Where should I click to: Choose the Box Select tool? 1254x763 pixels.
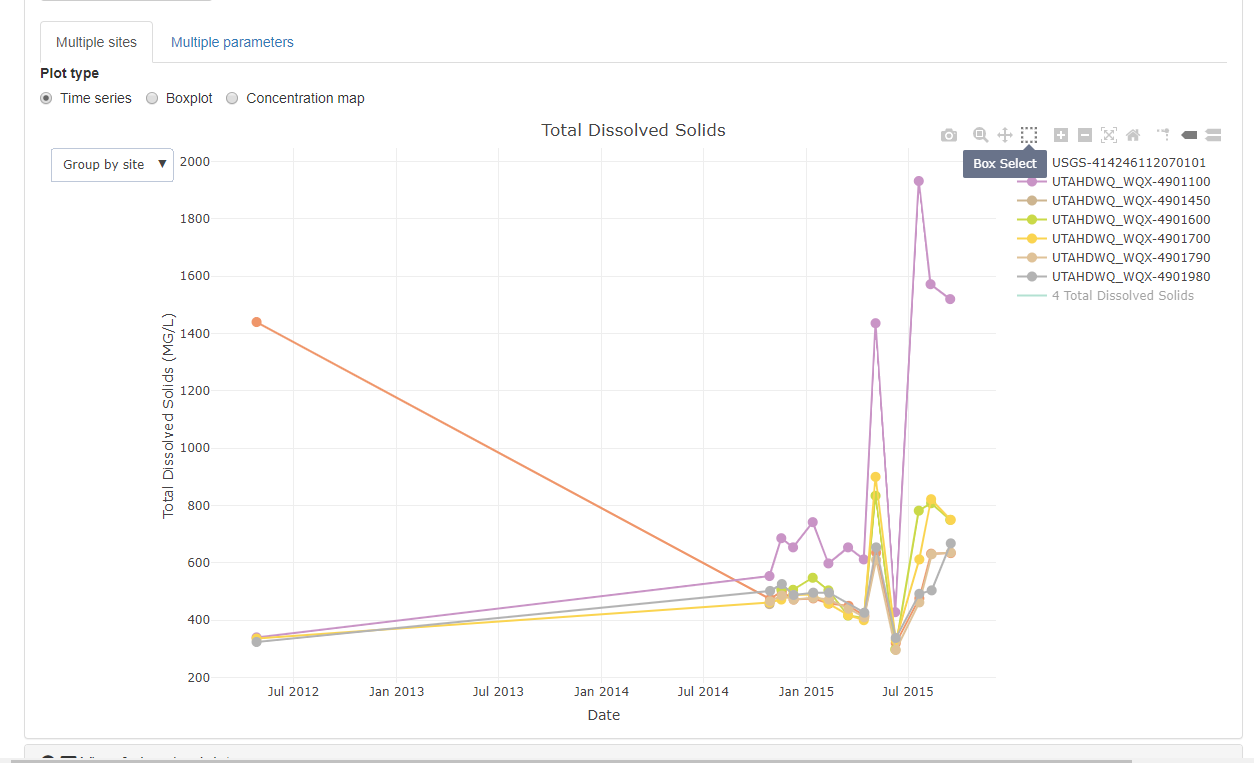1029,135
